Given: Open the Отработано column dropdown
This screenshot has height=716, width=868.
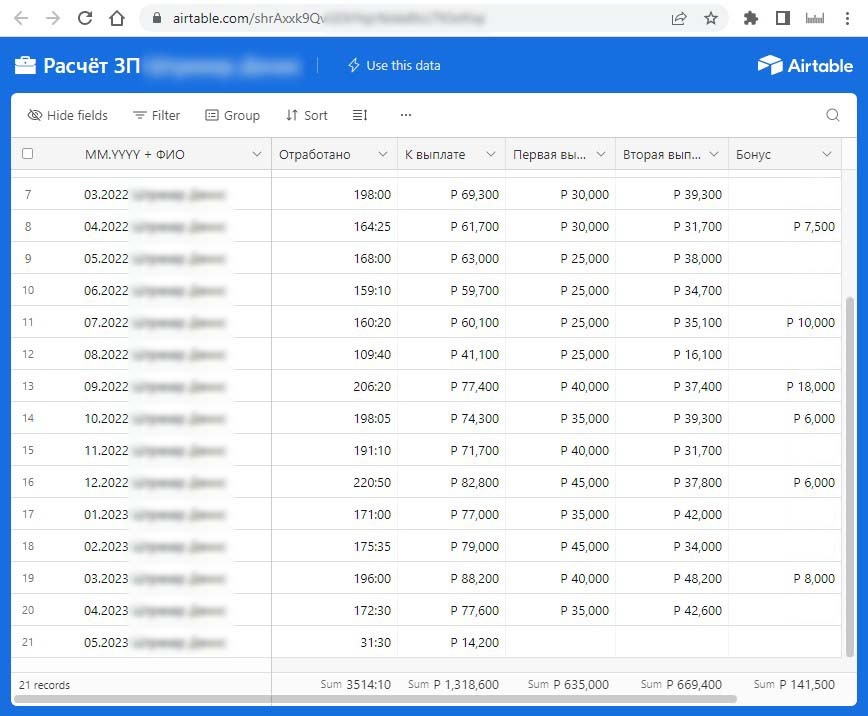Looking at the screenshot, I should (384, 153).
